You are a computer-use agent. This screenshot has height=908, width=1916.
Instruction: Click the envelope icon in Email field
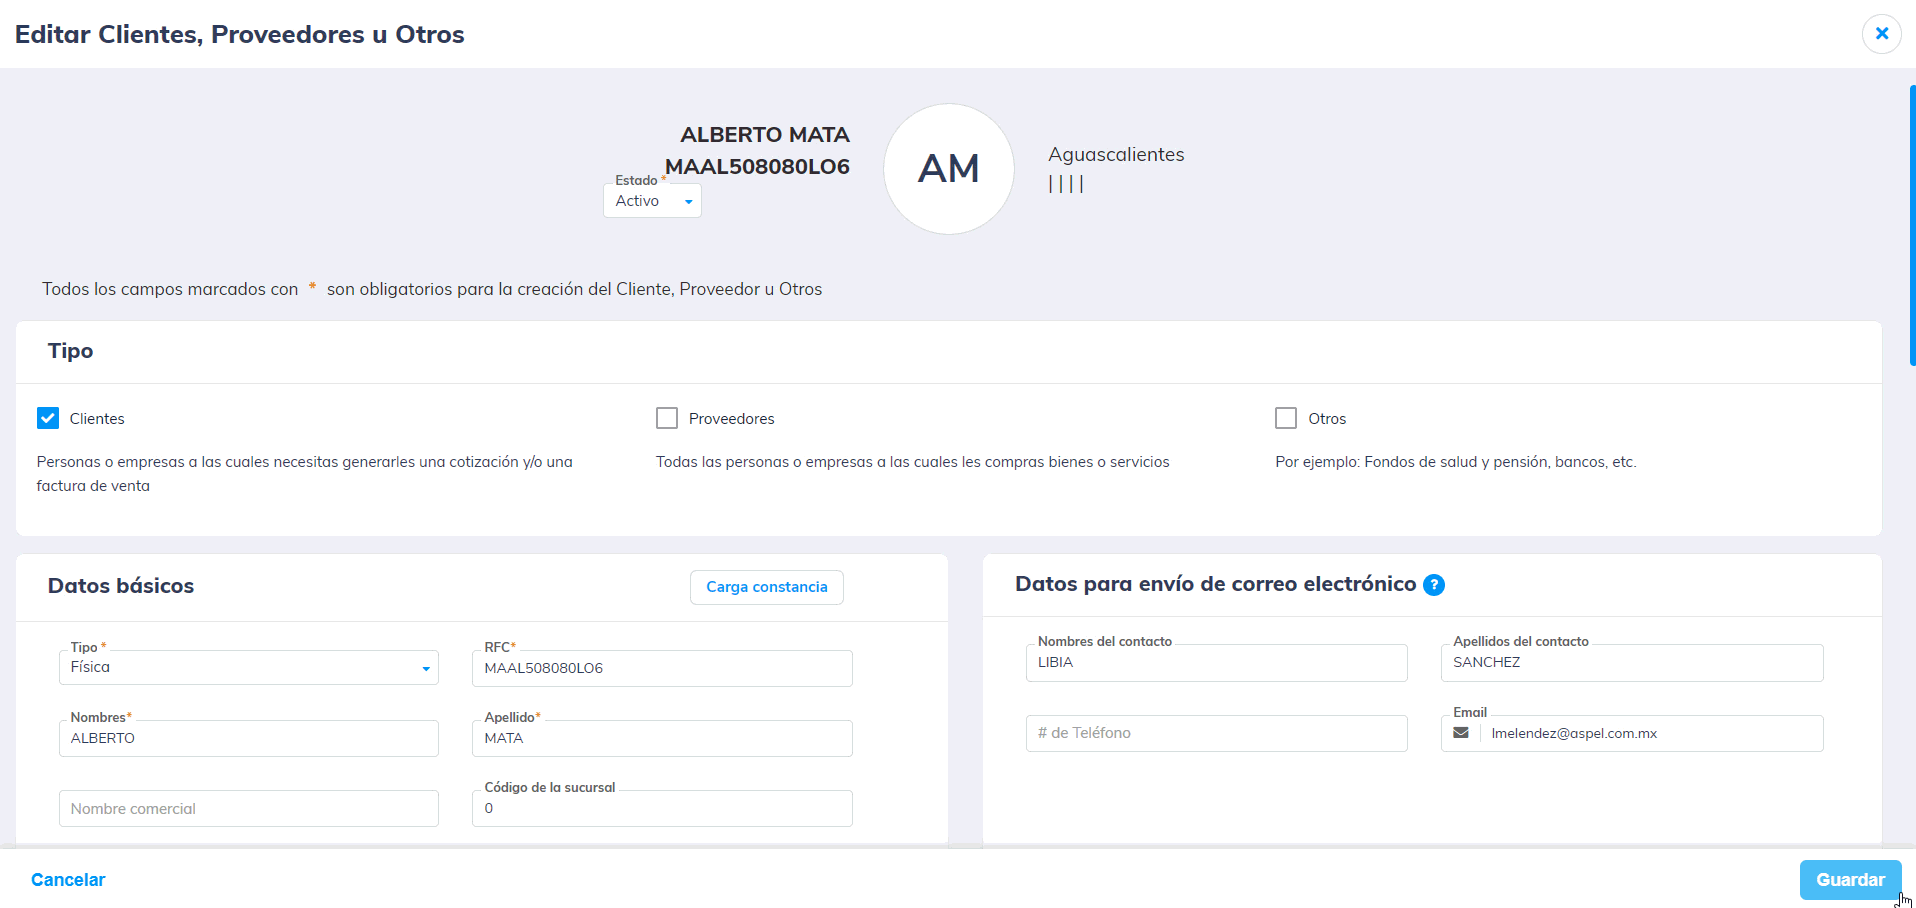(x=1461, y=733)
